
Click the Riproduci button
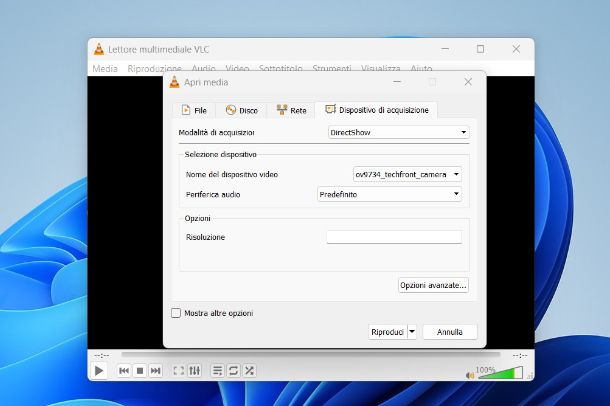(x=387, y=332)
